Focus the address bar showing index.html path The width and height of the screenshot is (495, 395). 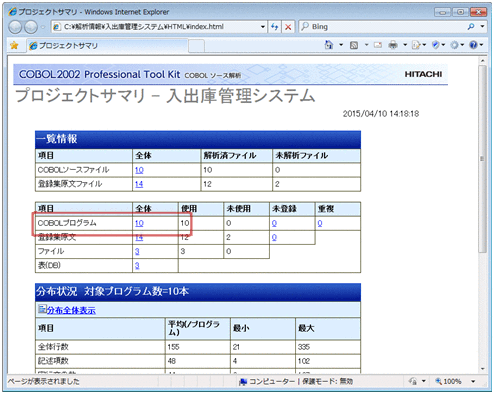click(158, 27)
